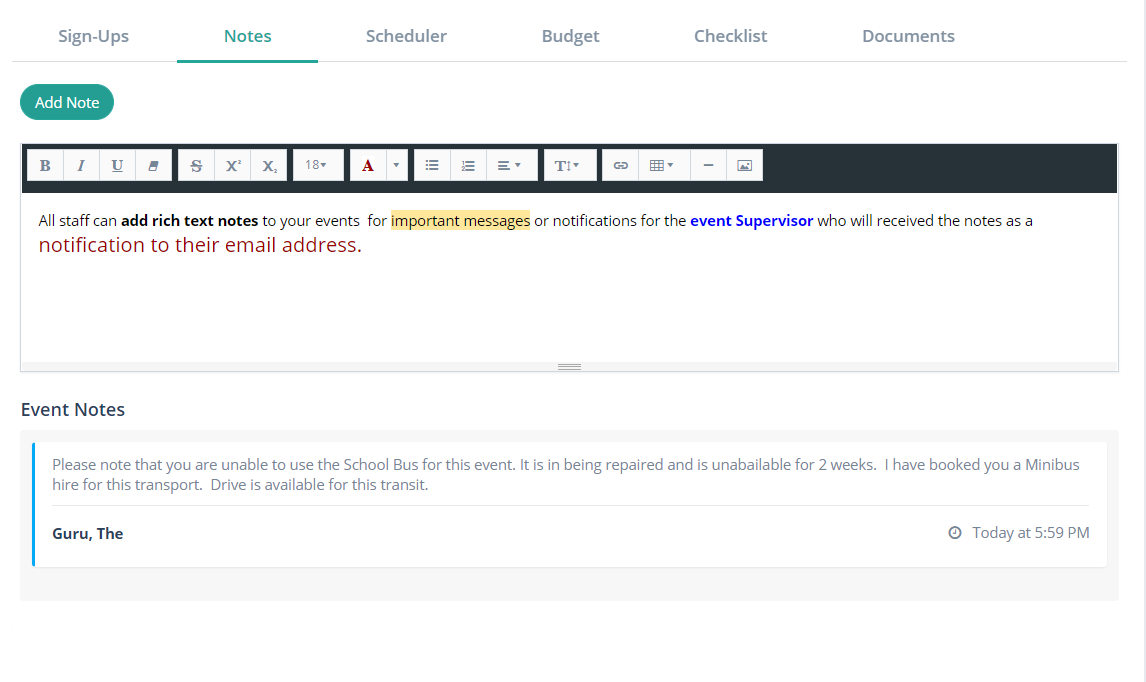Click the note author 'Guru, The'
The image size is (1146, 682).
88,534
